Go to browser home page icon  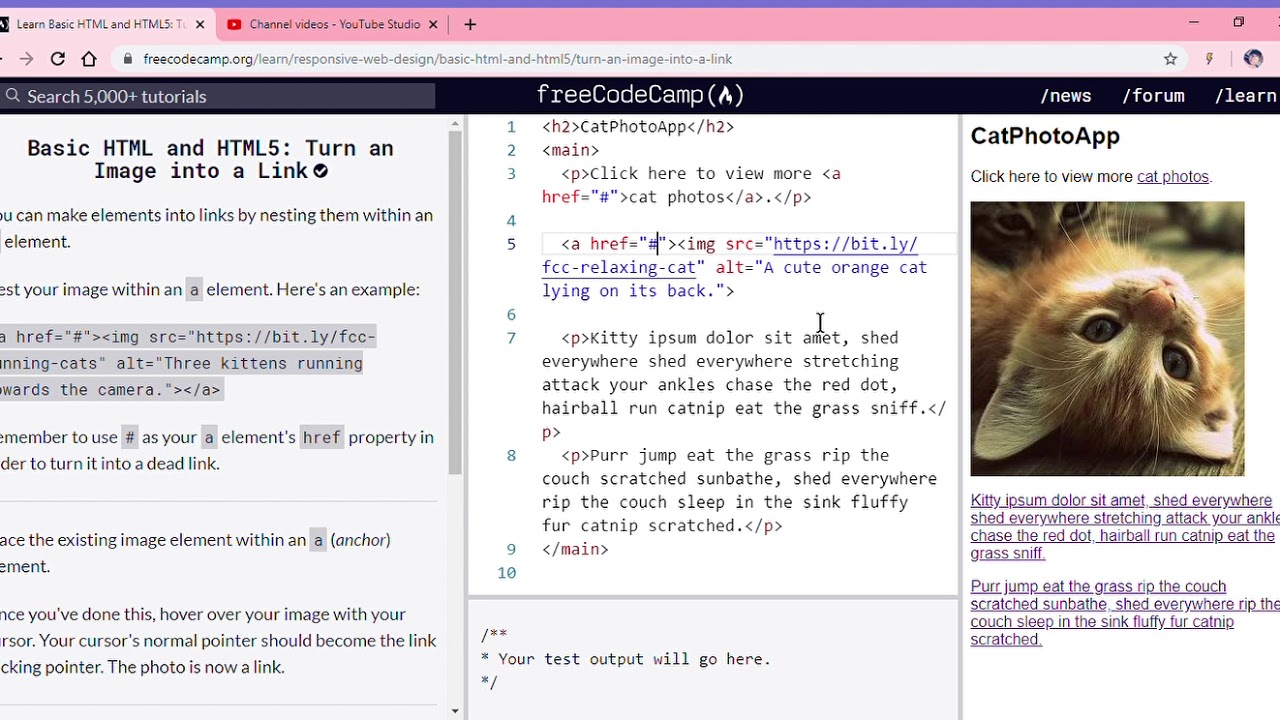pyautogui.click(x=89, y=59)
